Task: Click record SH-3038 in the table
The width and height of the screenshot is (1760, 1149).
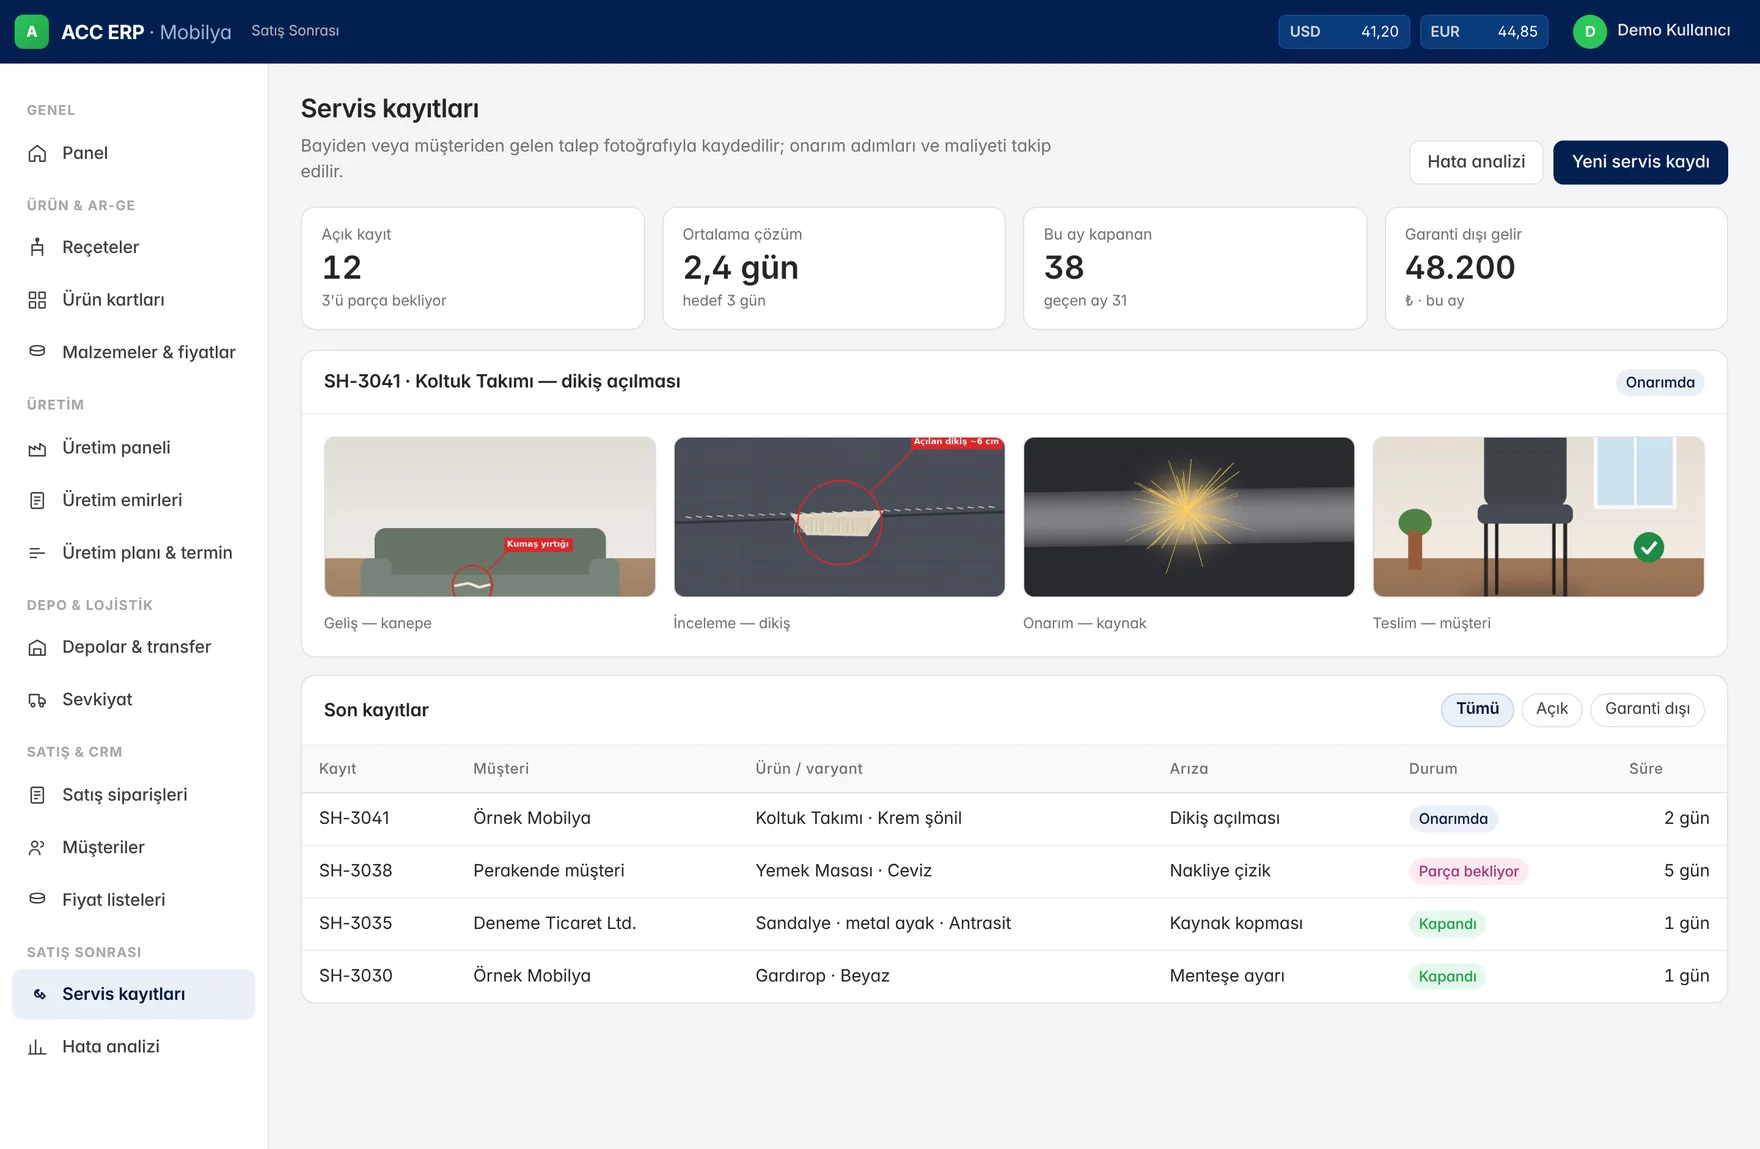Action: (x=1014, y=871)
